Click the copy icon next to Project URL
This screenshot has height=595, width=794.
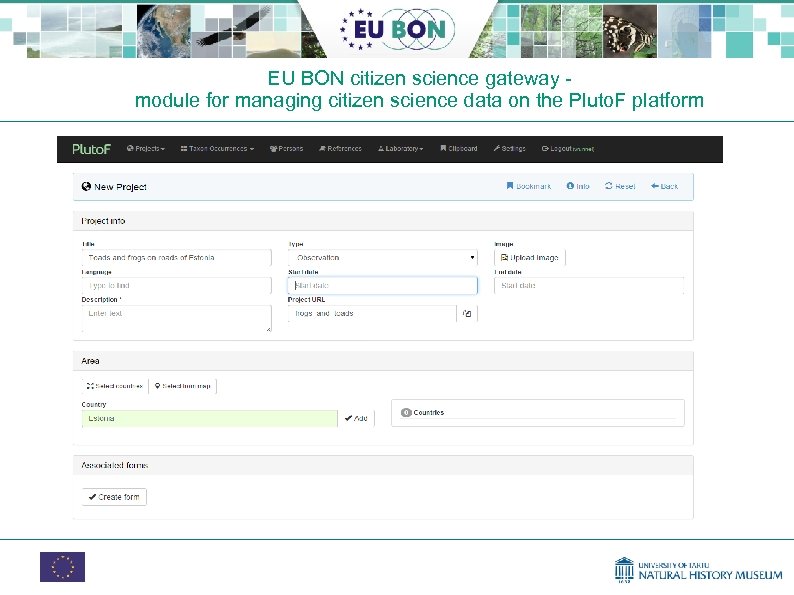(x=467, y=313)
